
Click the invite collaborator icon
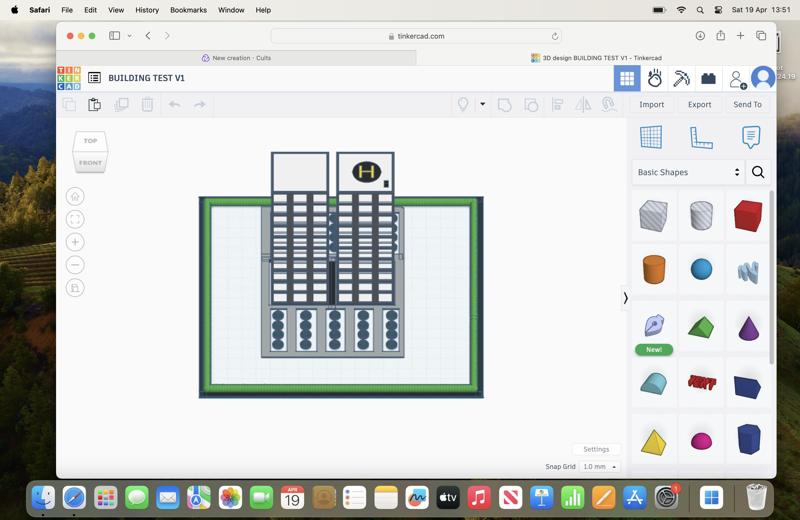pos(737,79)
